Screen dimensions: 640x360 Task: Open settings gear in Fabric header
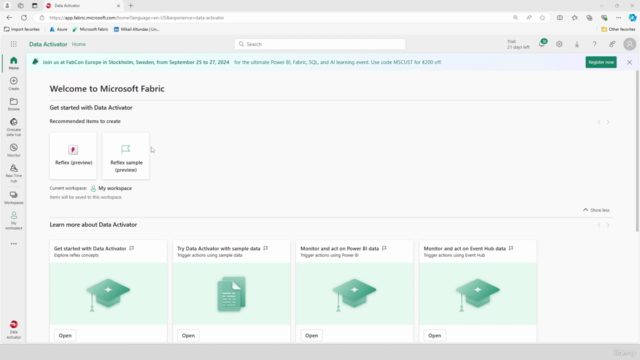click(x=559, y=44)
